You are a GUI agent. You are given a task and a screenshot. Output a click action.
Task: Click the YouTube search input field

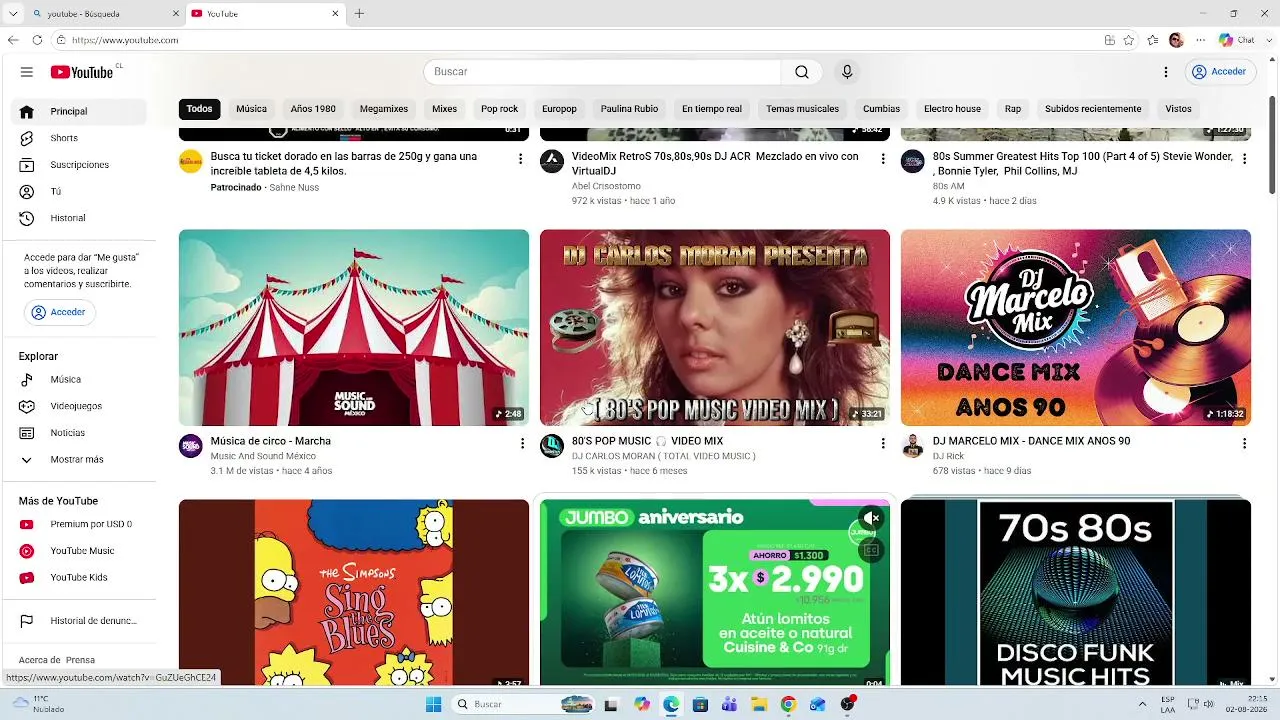coord(603,72)
